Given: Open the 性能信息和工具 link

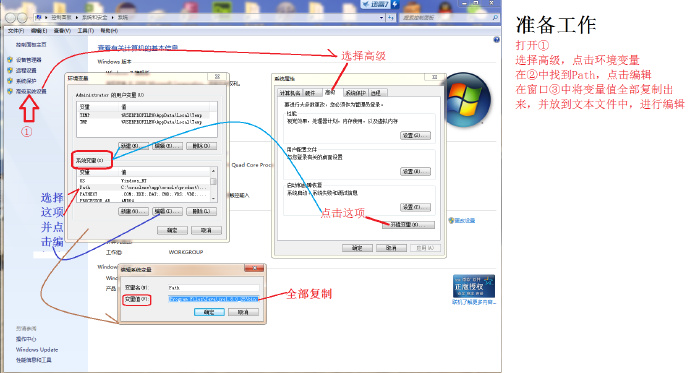Looking at the screenshot, I should (x=34, y=360).
